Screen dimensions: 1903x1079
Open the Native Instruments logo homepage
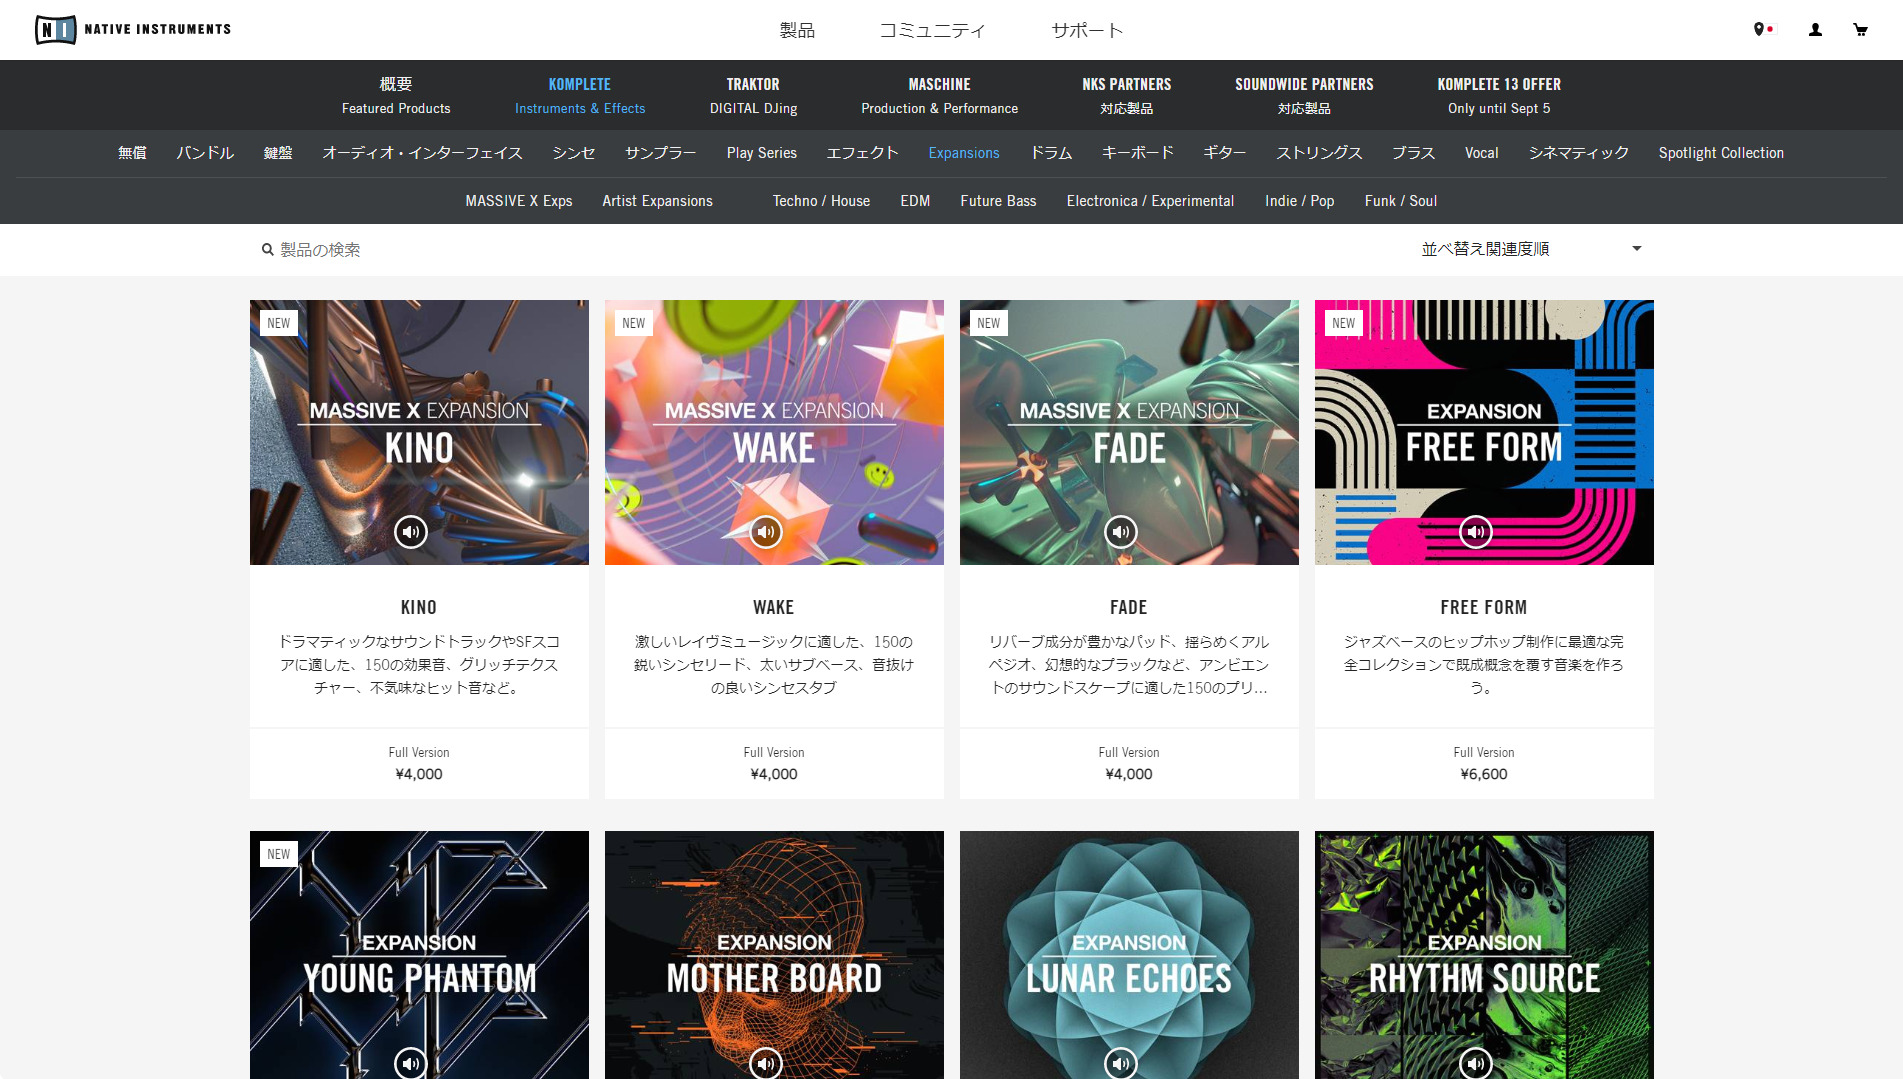coord(133,29)
